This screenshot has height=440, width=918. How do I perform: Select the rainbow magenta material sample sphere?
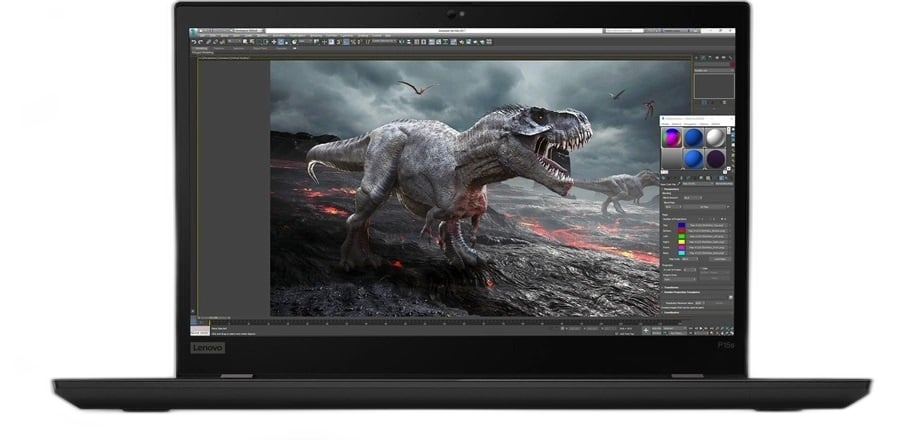click(x=672, y=138)
